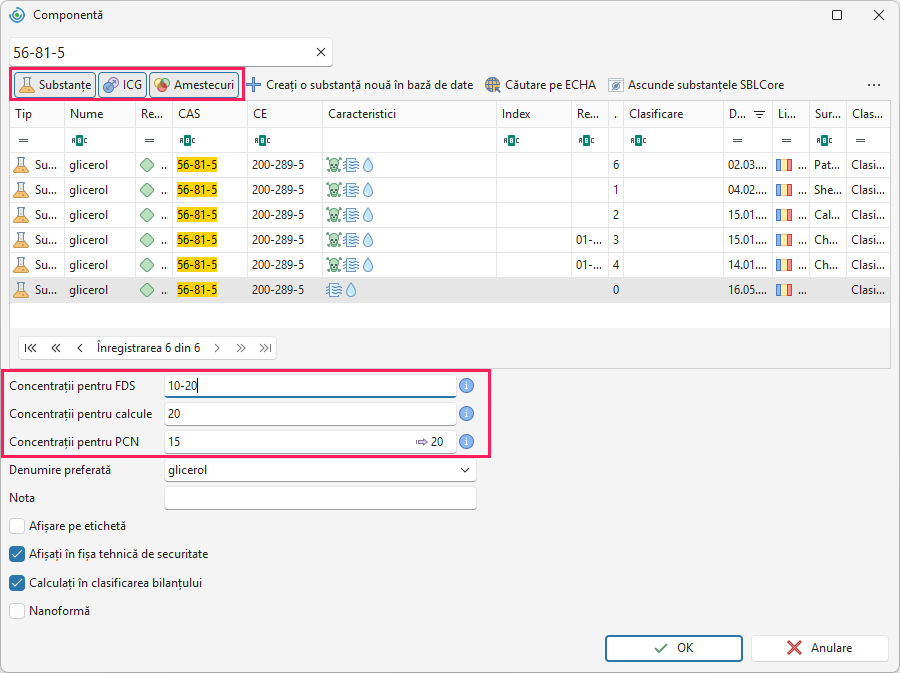
Task: Uncheck Afișați în fișa tehnică de securitate
Action: tap(17, 554)
